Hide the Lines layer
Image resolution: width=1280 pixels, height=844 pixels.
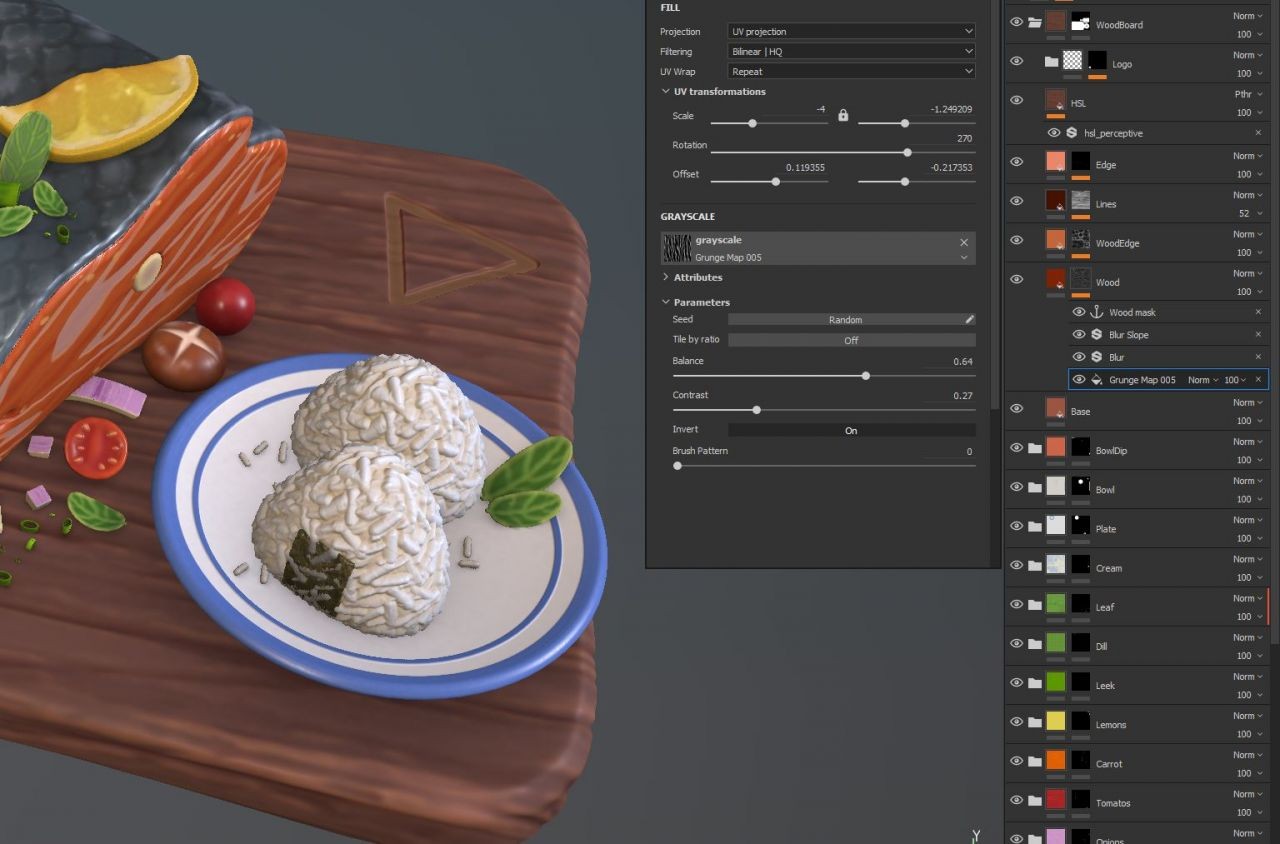[1017, 201]
